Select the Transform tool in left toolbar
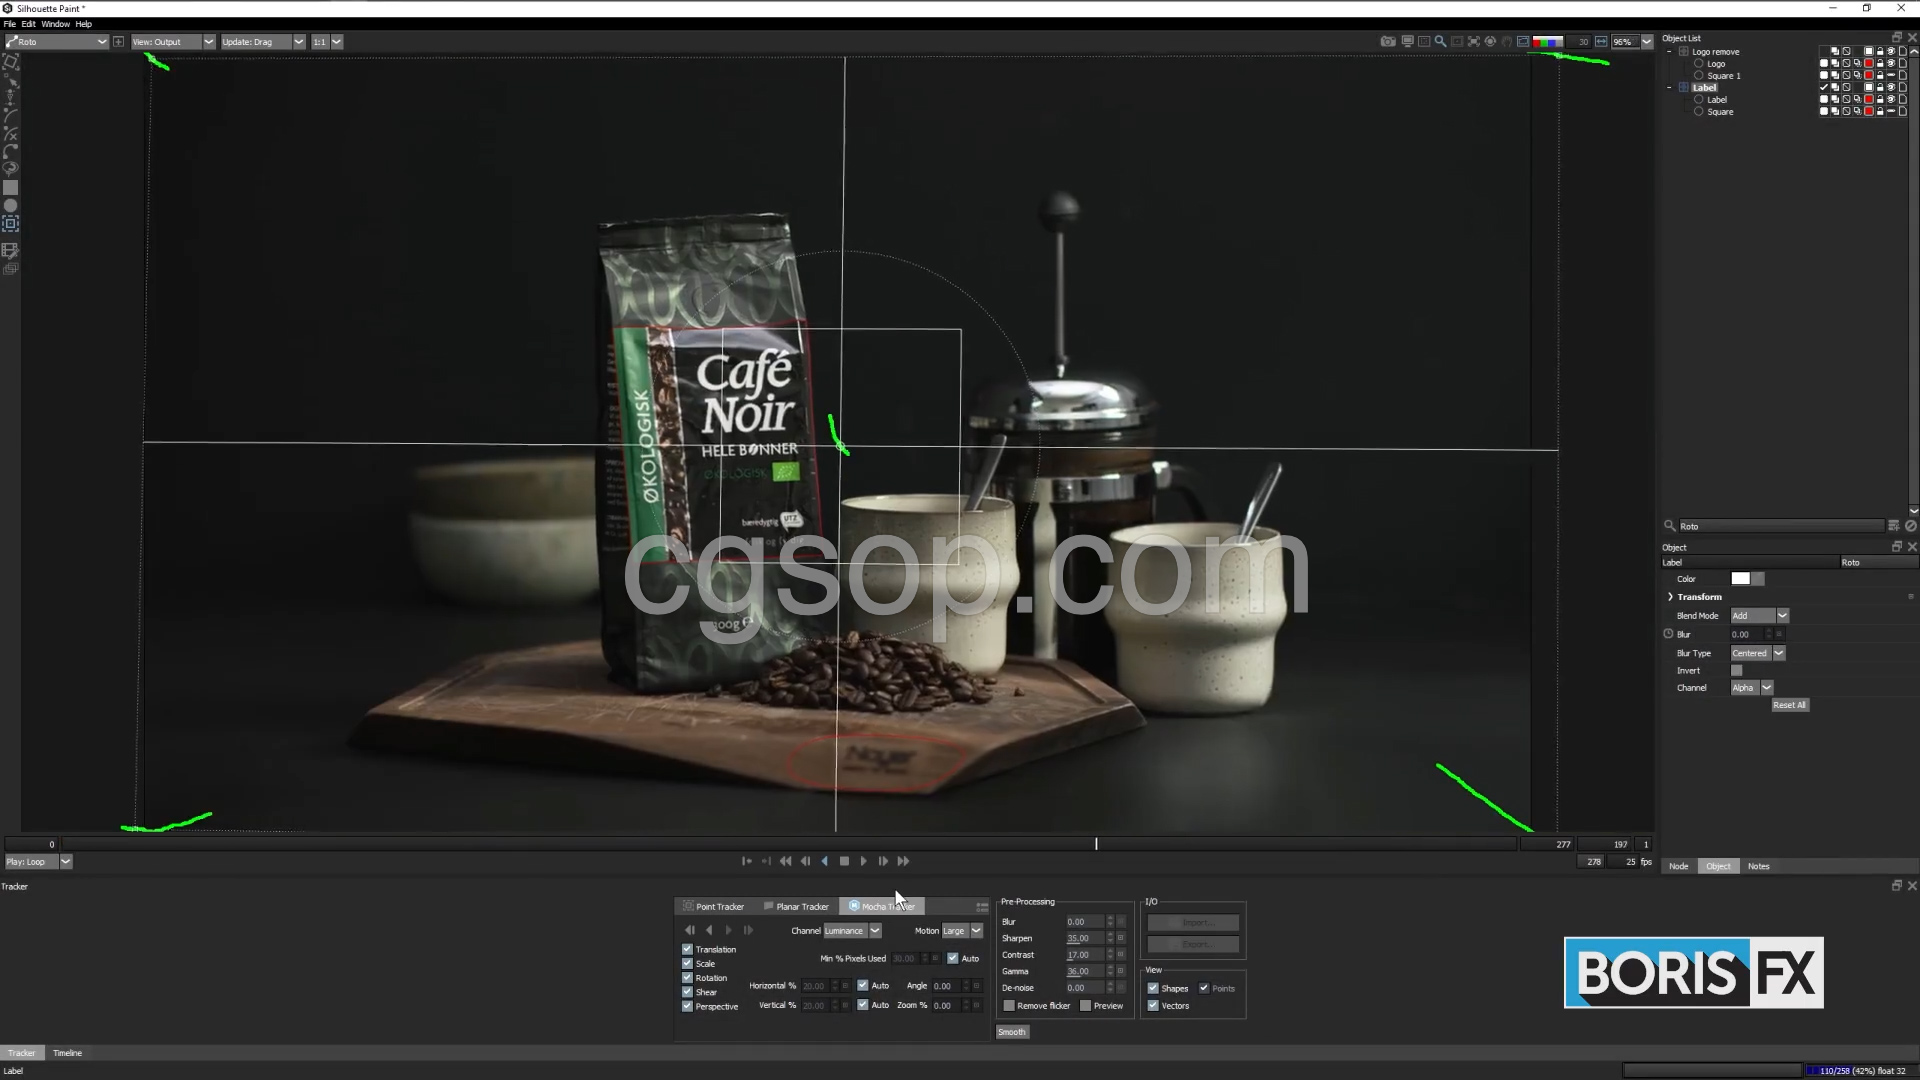Screen dimensions: 1920x1080 coord(11,62)
